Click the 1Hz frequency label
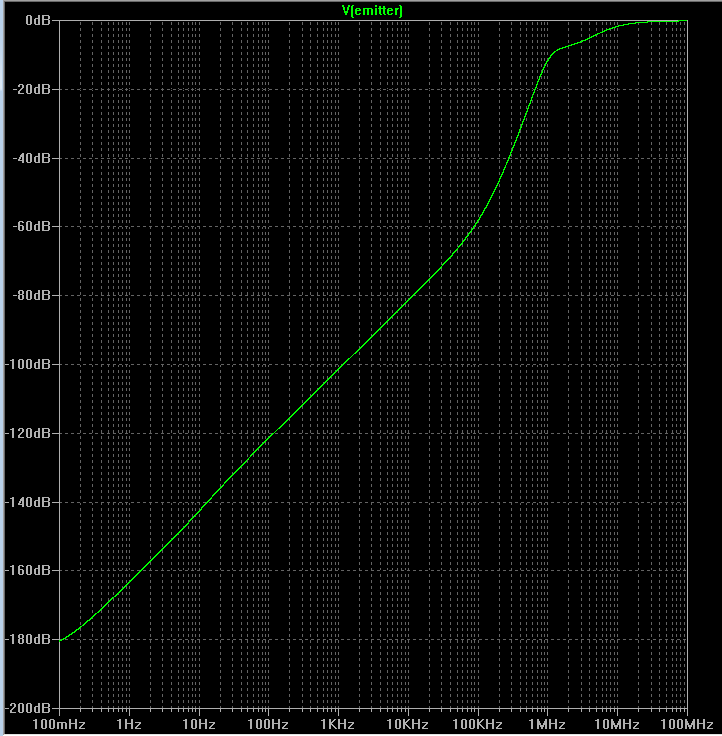Image resolution: width=722 pixels, height=736 pixels. (x=129, y=724)
